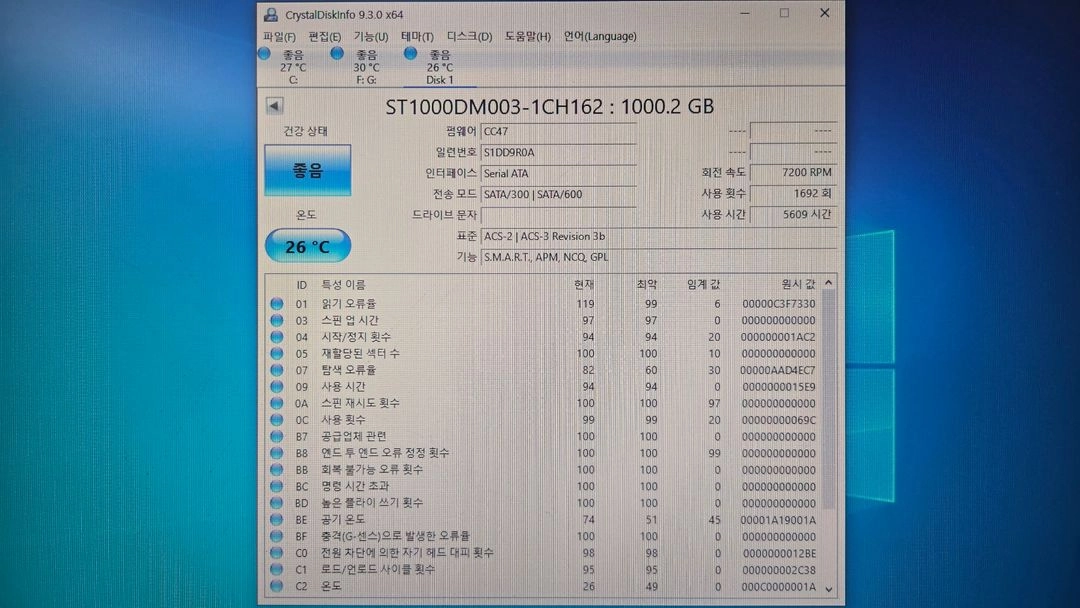Open the 디스크(D) menu

pyautogui.click(x=469, y=36)
